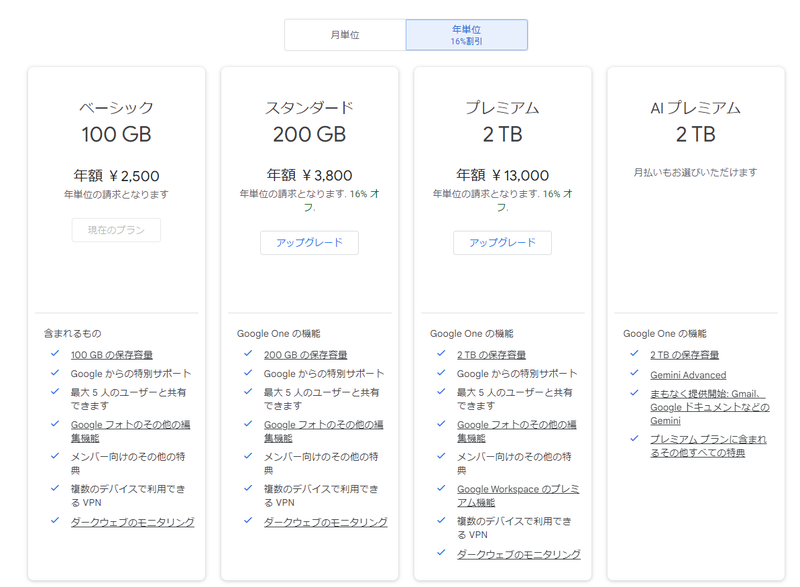Open 2 TB の保存容量 link in プレミアム card

coord(491,355)
